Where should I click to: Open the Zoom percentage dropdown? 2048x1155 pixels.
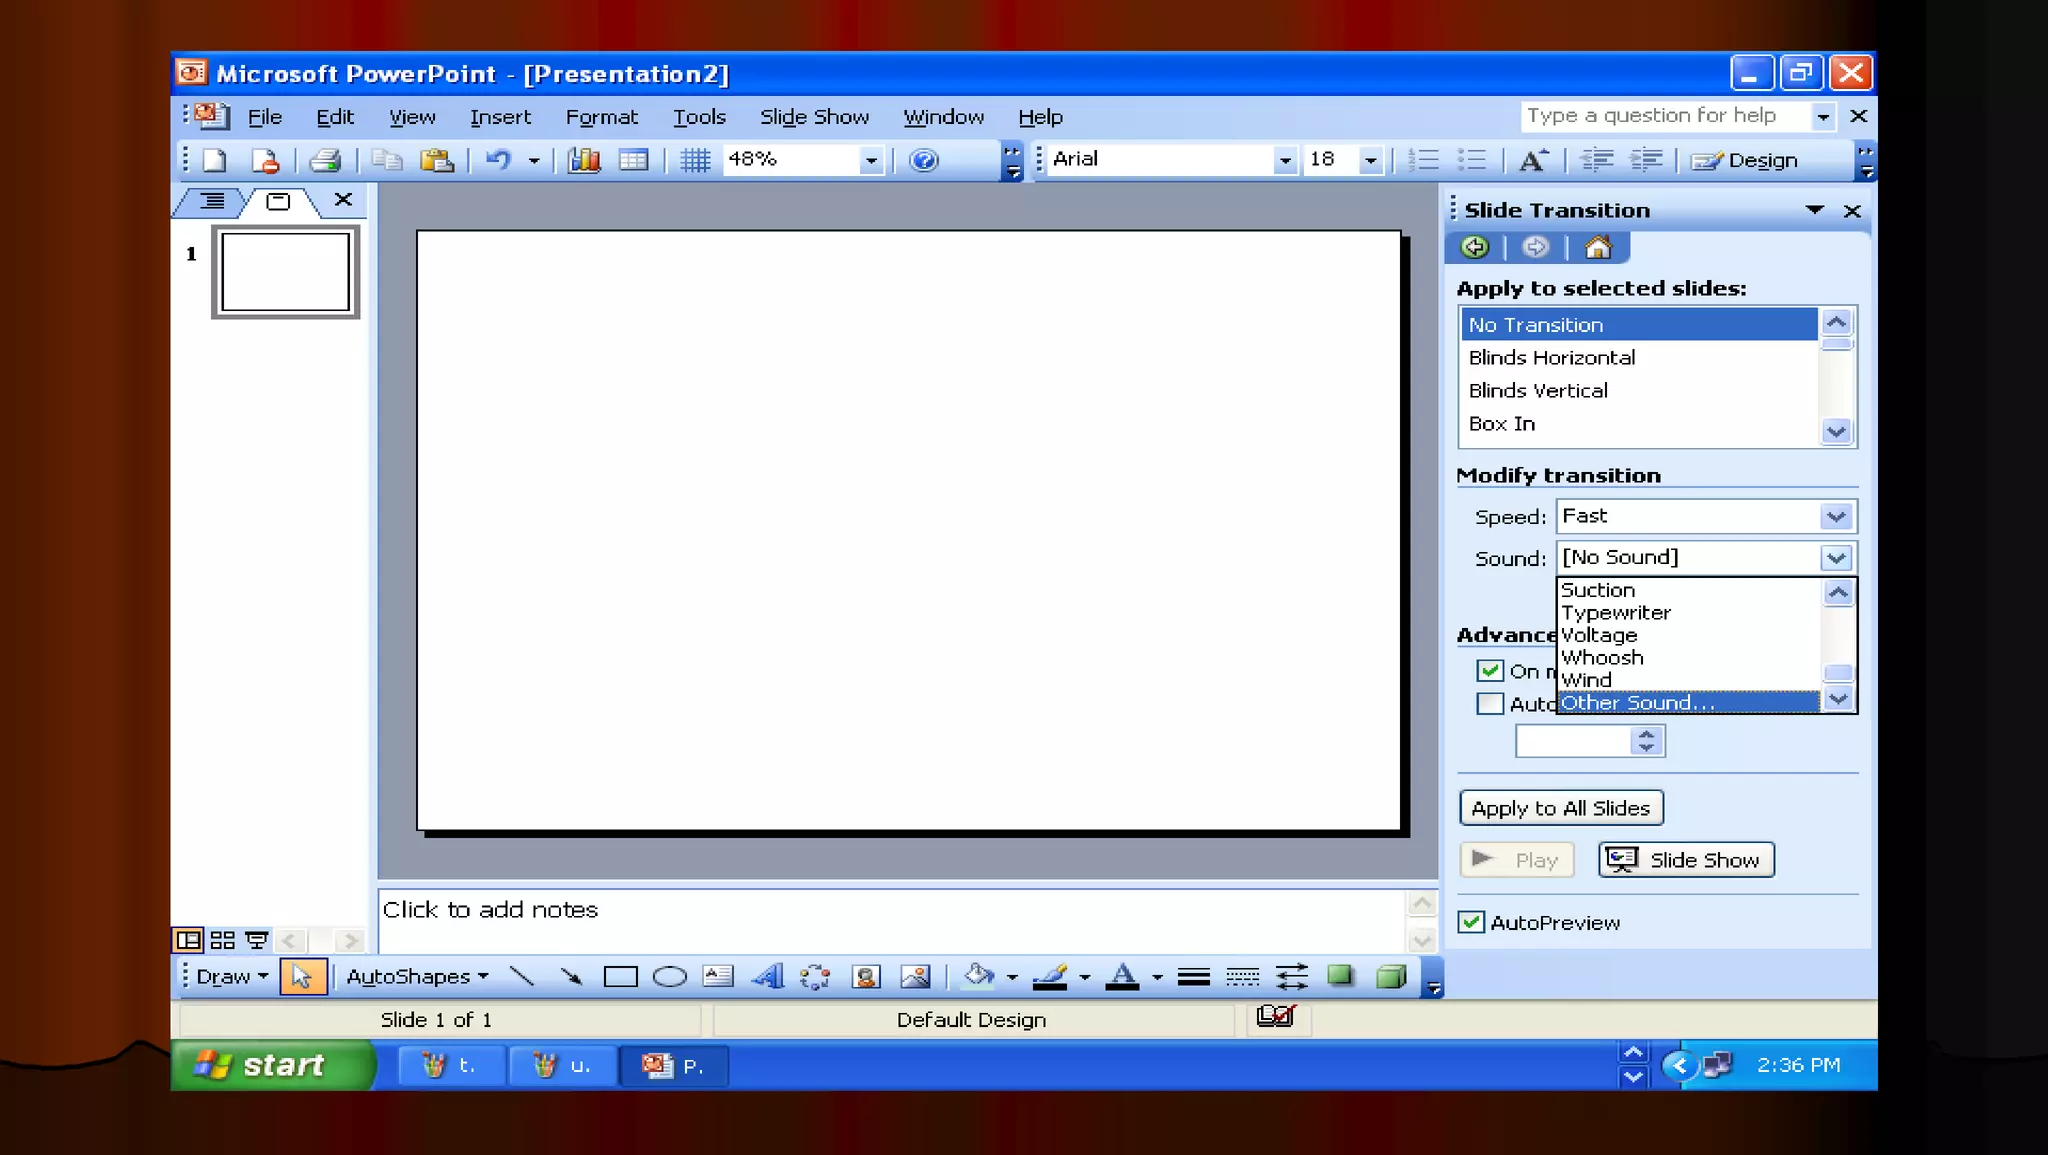[x=871, y=160]
